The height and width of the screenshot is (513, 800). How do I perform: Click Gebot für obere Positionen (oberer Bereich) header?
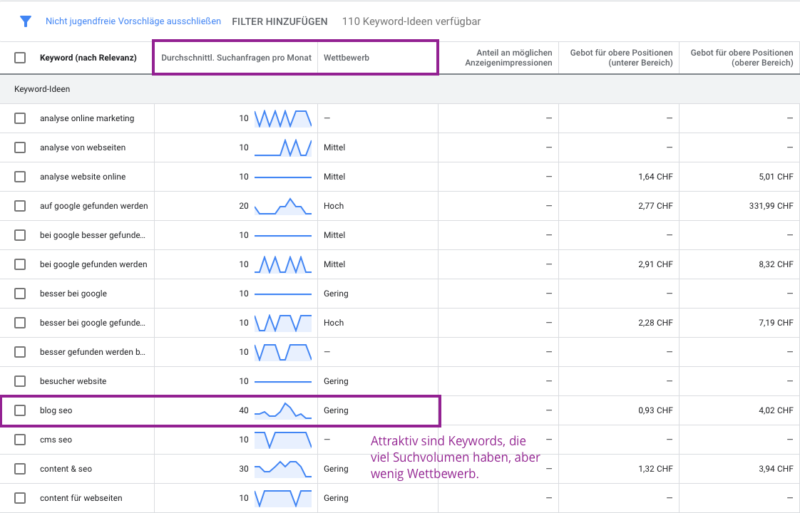tap(742, 58)
